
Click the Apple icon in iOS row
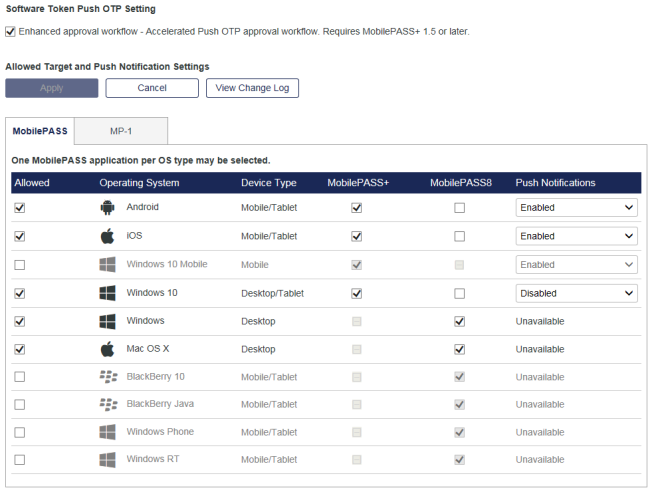tap(107, 236)
